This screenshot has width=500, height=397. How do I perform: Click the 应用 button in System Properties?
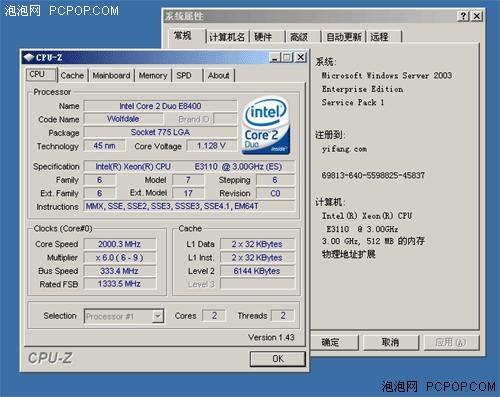(451, 342)
